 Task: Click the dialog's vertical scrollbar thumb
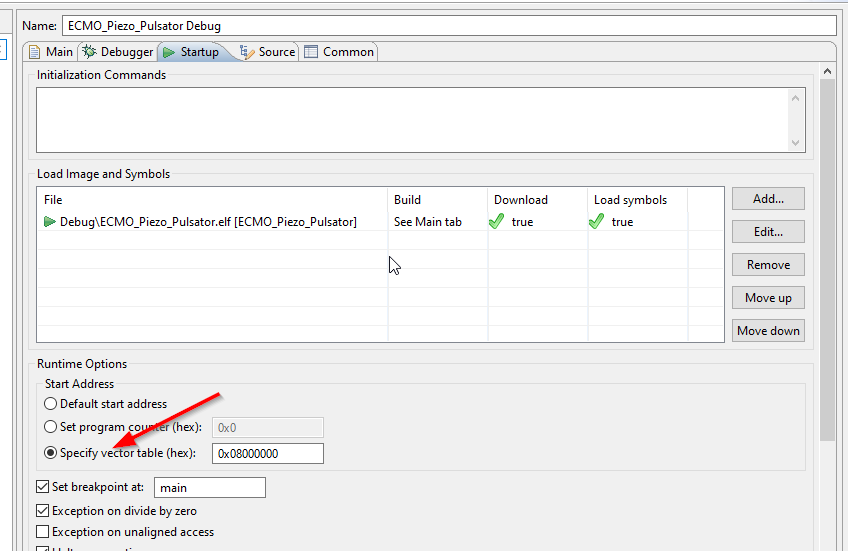point(827,260)
